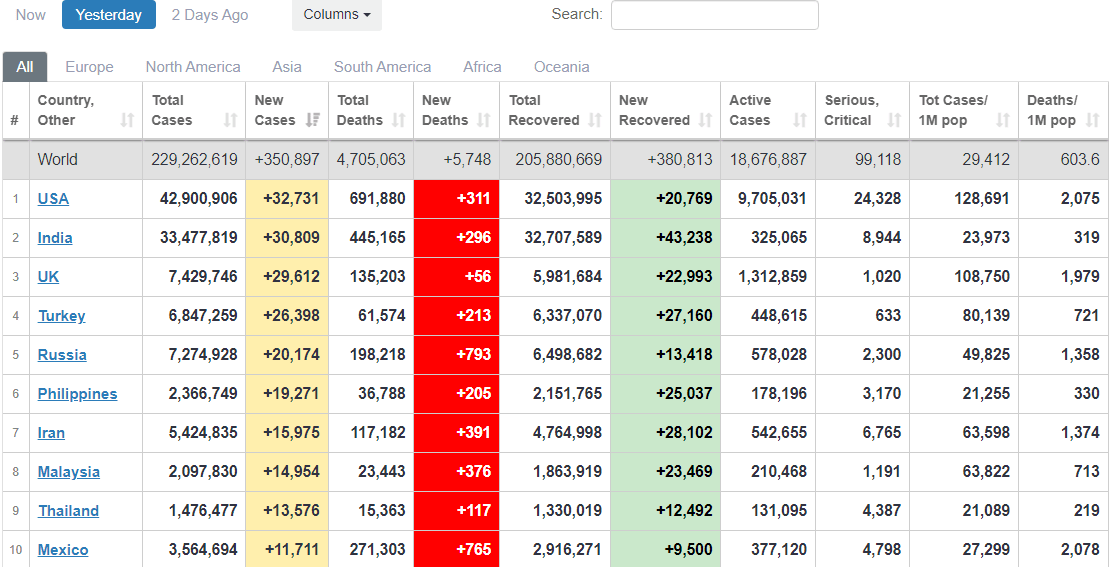Click Active Cases sort icon
The width and height of the screenshot is (1109, 567).
pyautogui.click(x=799, y=120)
